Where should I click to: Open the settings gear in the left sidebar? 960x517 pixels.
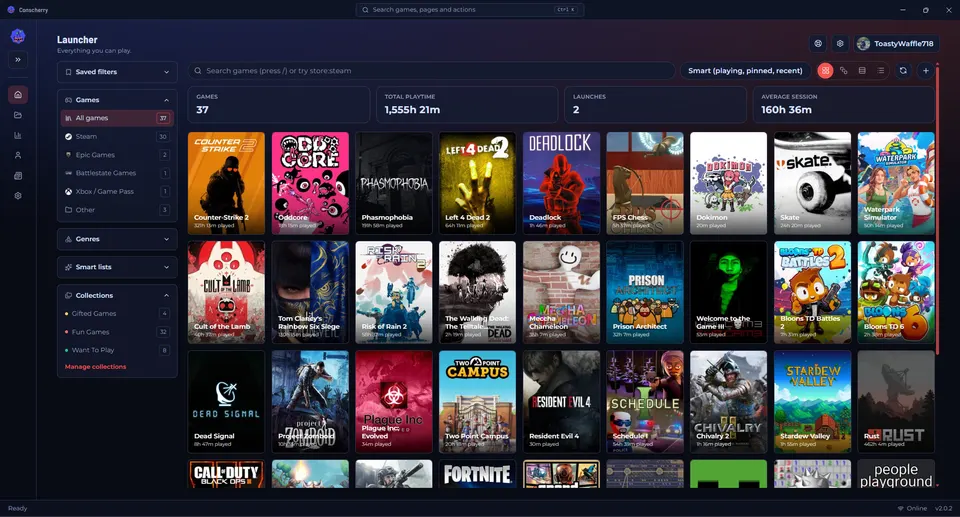click(18, 196)
